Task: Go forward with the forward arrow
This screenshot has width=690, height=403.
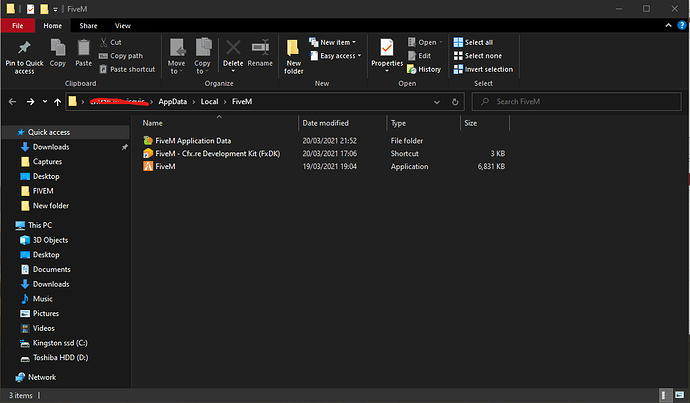Action: click(30, 102)
